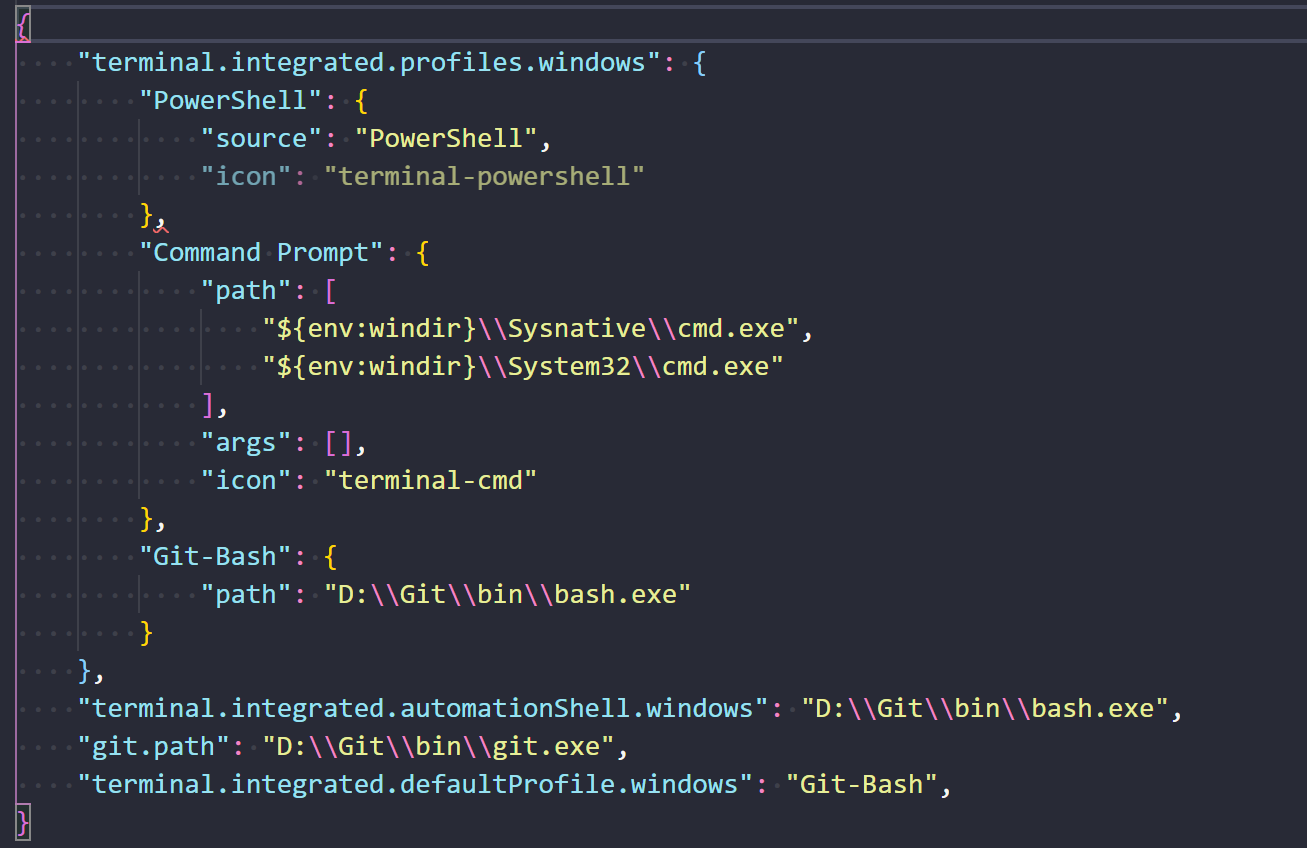This screenshot has width=1307, height=848.
Task: Click the "git.path" key
Action: pos(154,746)
